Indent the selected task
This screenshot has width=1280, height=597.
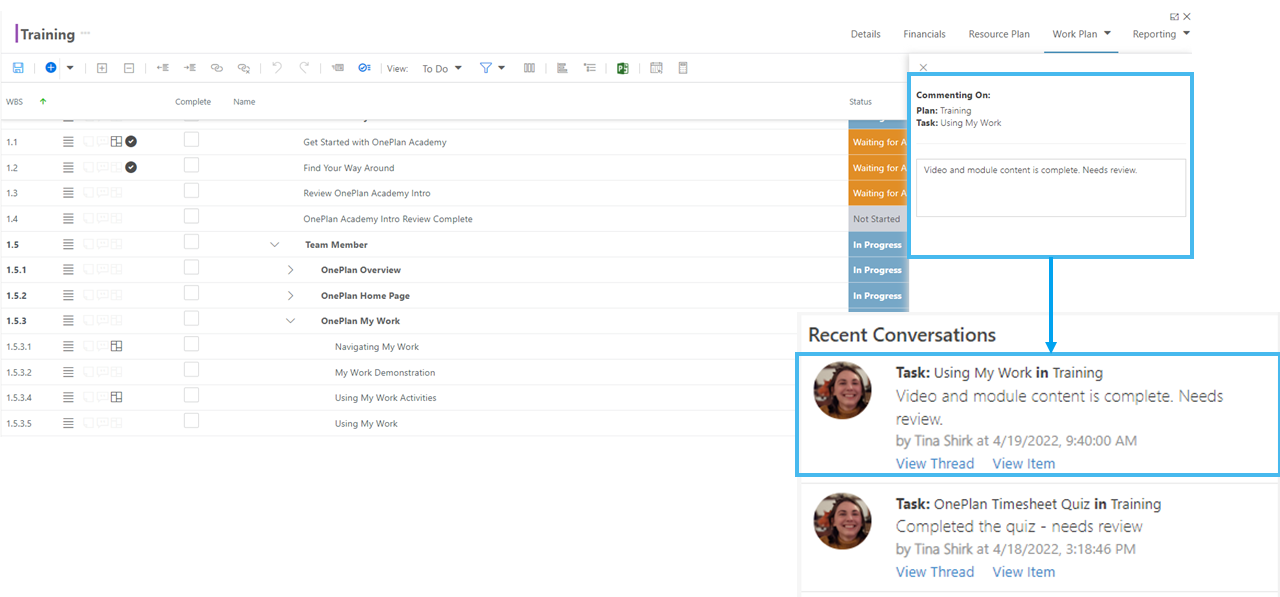(190, 68)
